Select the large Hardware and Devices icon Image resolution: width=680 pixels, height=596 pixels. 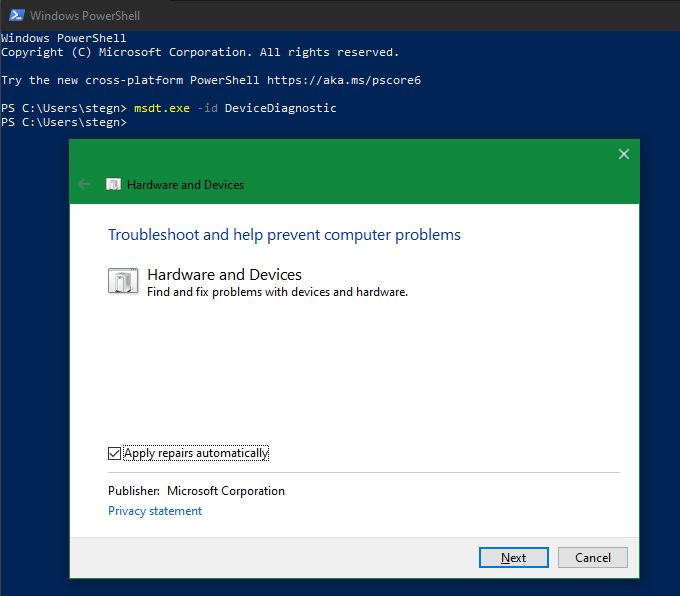122,281
